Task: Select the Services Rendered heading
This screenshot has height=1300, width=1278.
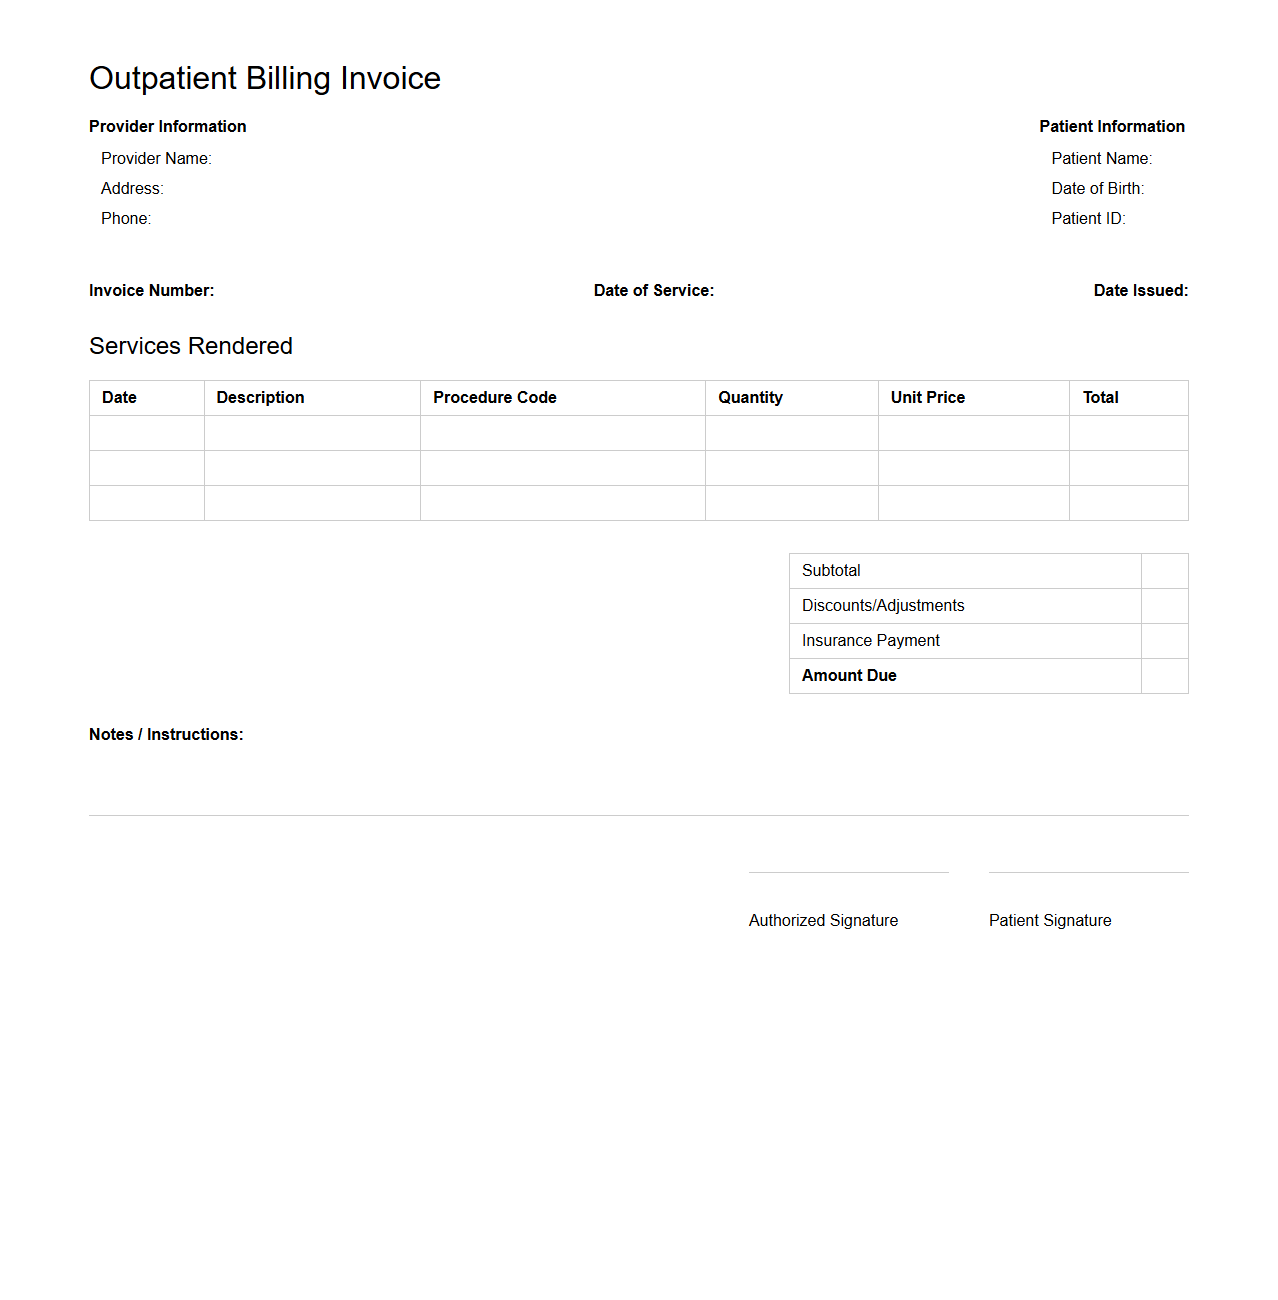Action: point(190,346)
